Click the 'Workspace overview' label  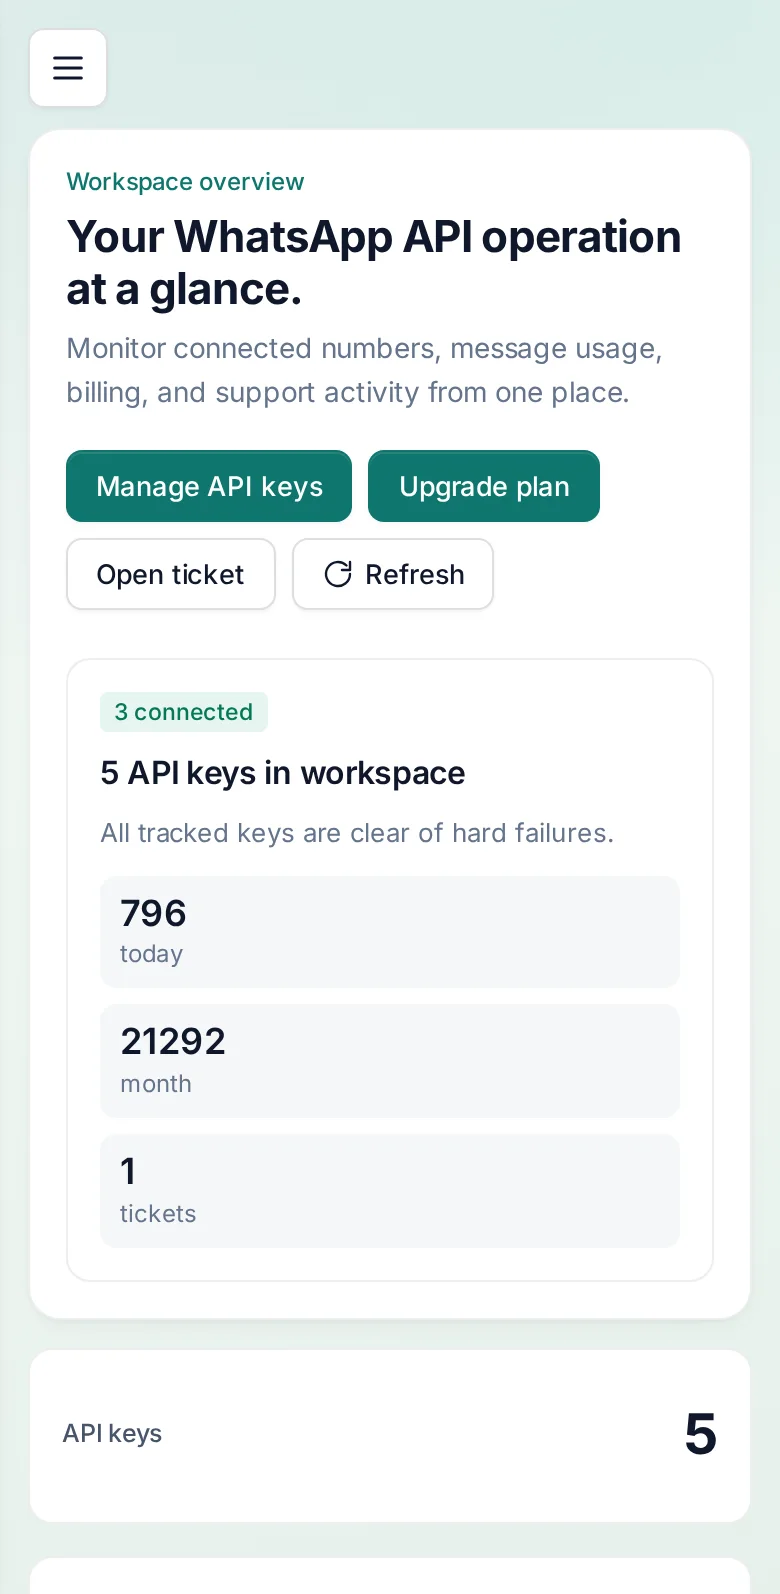pos(185,182)
